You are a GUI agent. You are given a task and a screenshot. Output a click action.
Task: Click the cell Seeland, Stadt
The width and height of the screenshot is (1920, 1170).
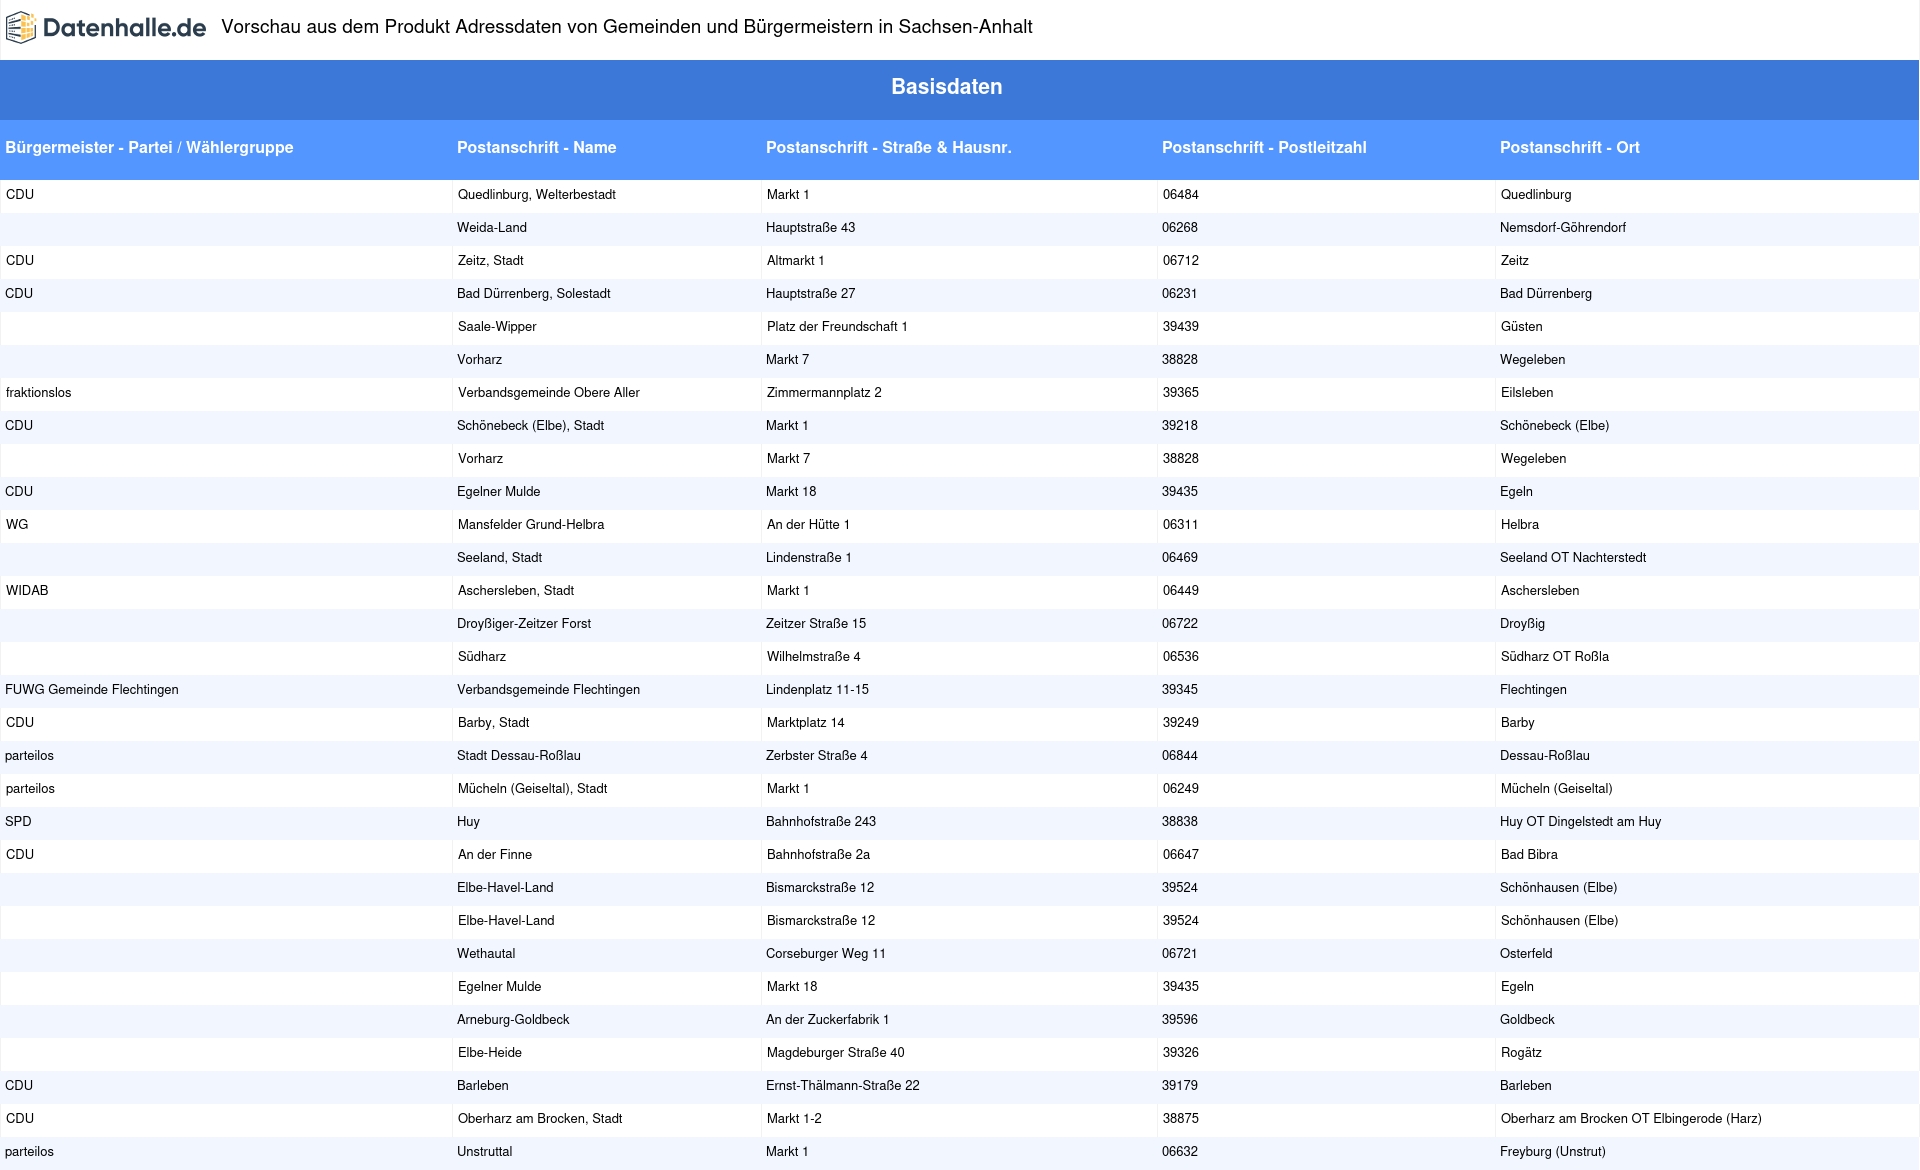pyautogui.click(x=499, y=558)
